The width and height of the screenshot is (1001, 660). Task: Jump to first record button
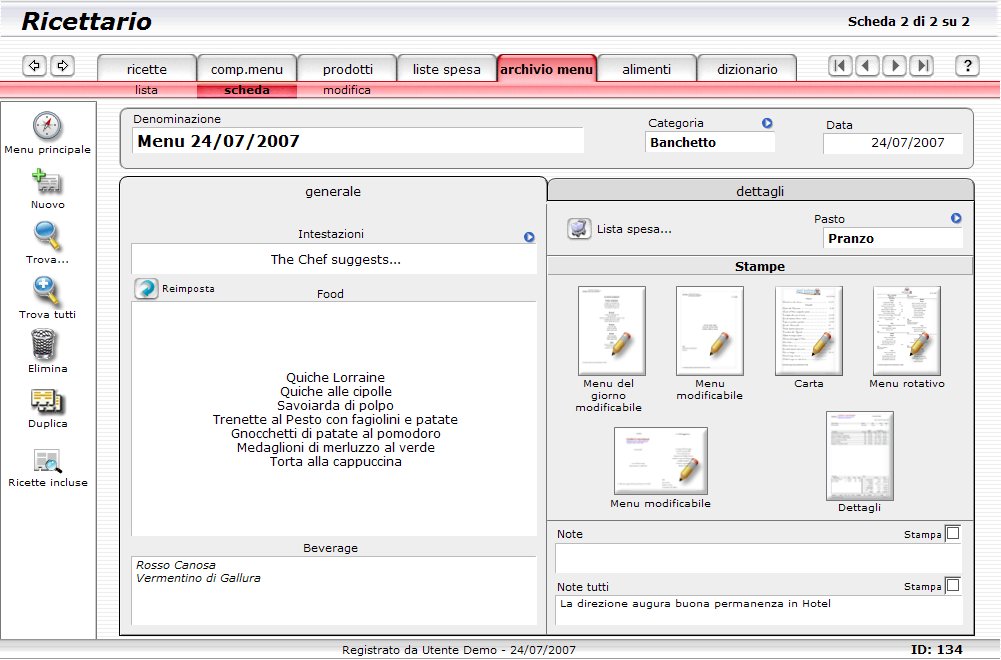coord(840,65)
